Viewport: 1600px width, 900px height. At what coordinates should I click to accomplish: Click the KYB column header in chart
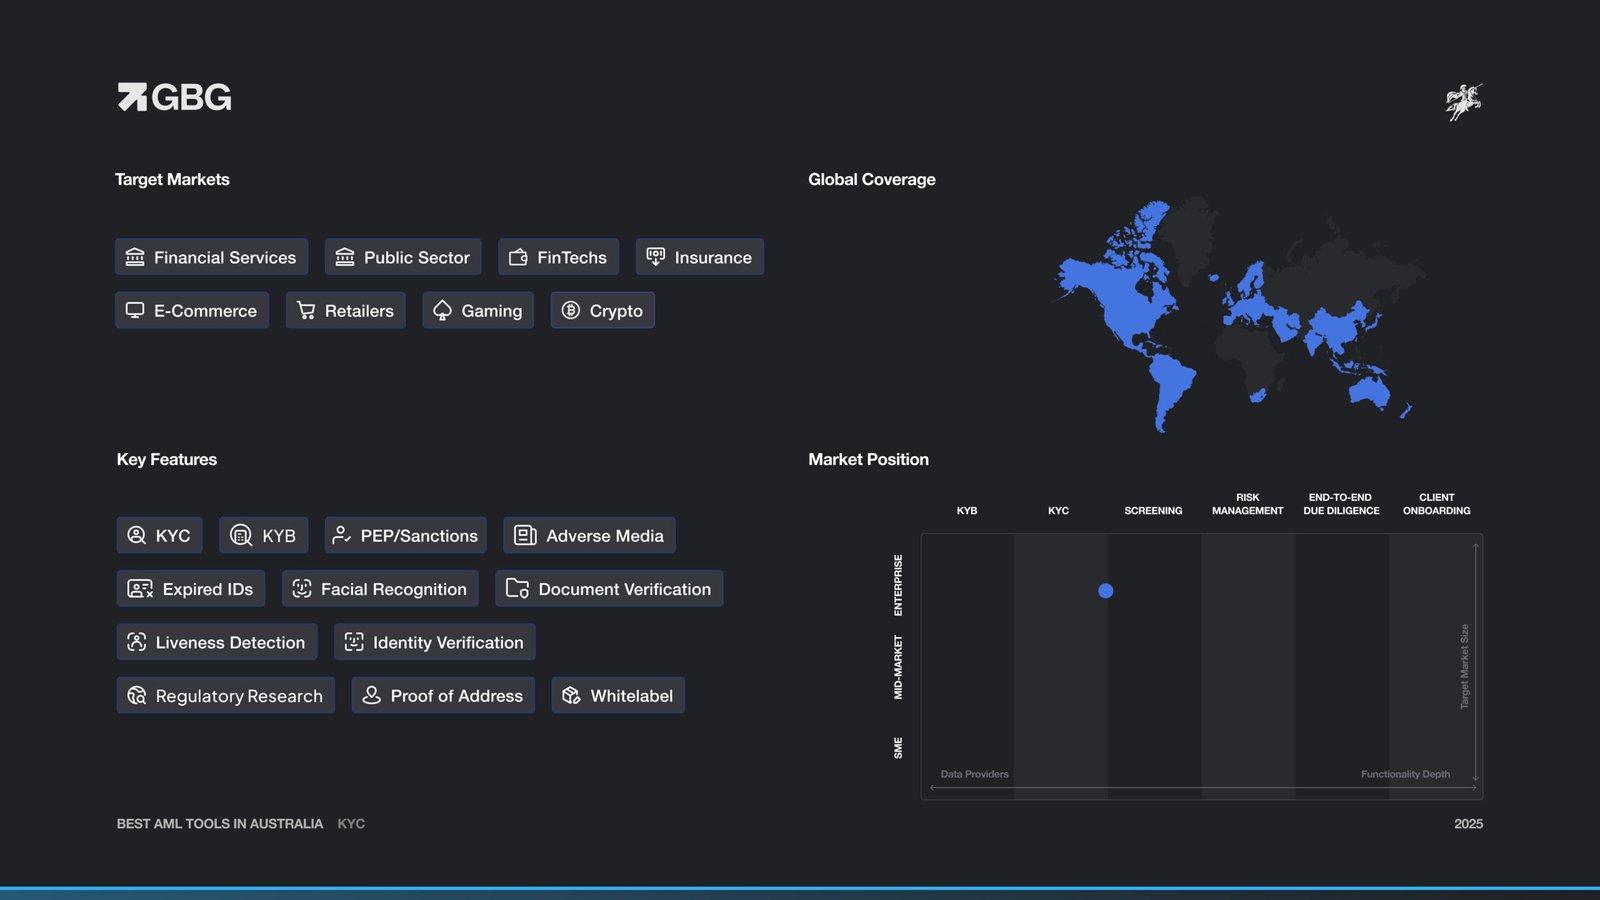967,511
